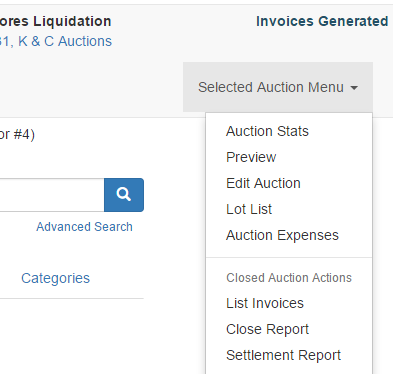
Task: Open the K & C Auctions link
Action: click(x=65, y=41)
